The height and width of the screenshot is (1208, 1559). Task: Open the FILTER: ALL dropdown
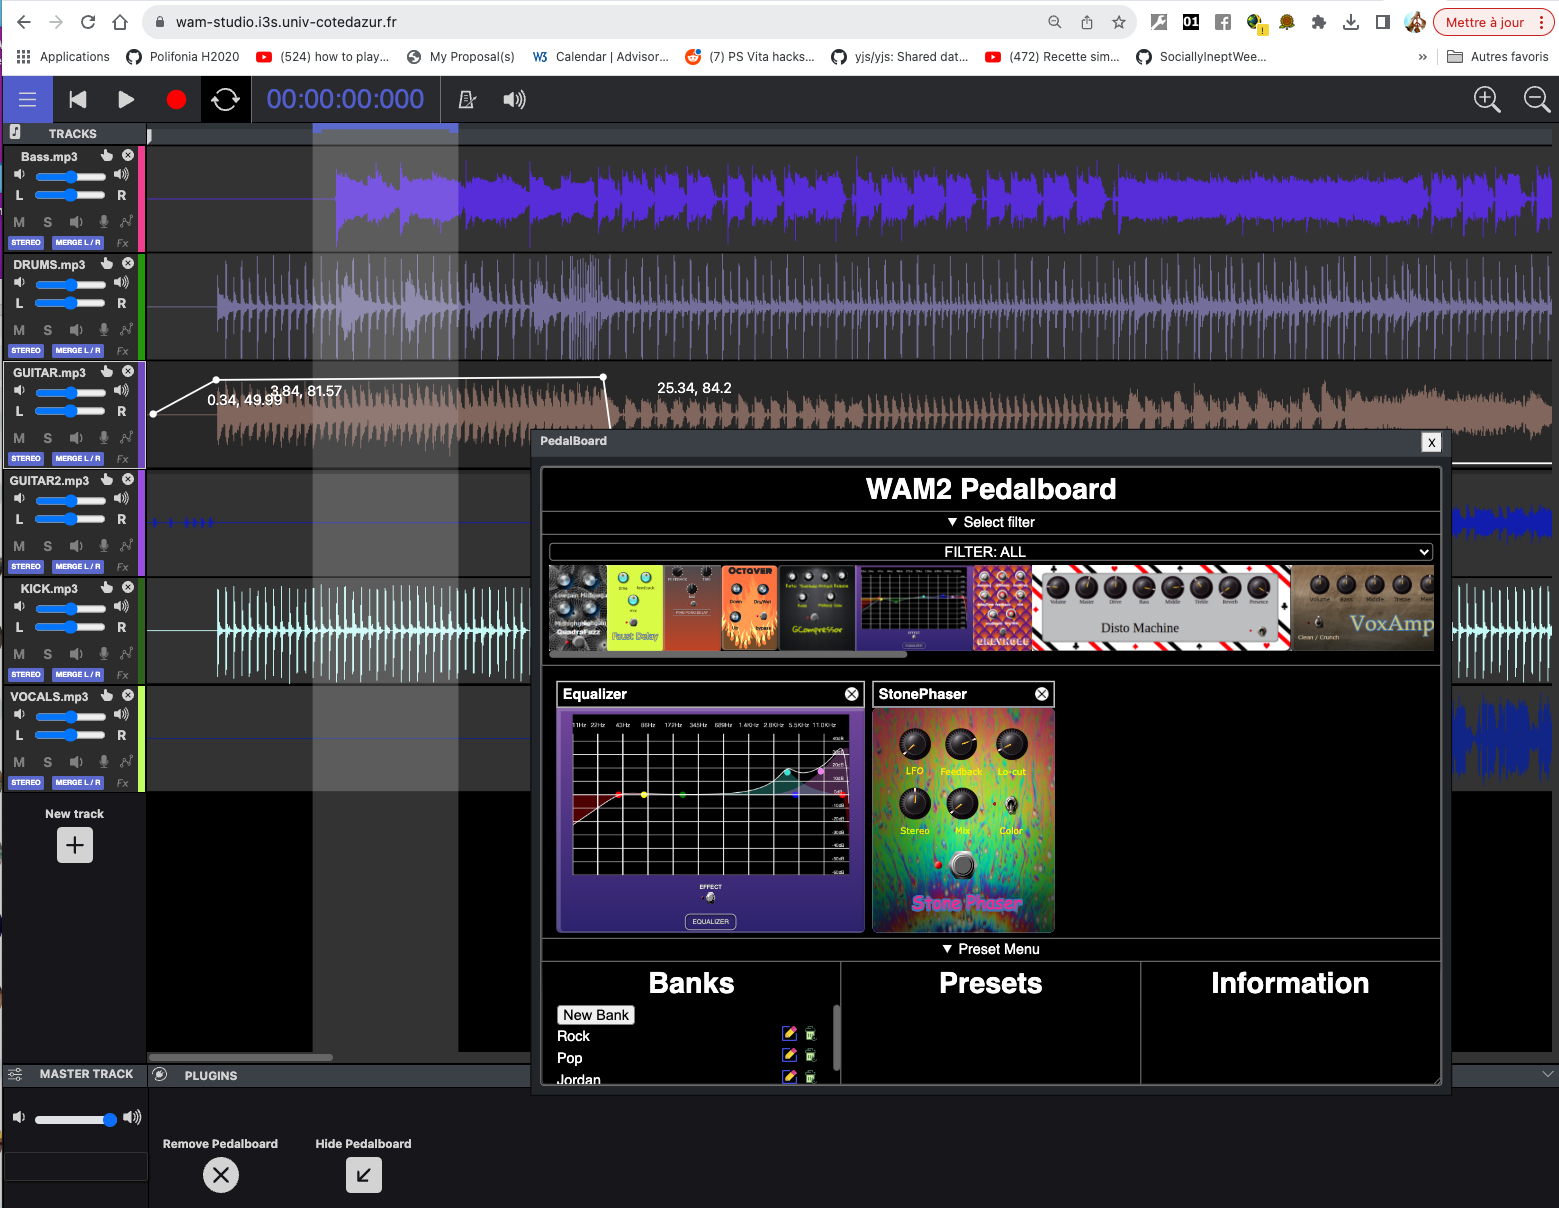tap(991, 552)
